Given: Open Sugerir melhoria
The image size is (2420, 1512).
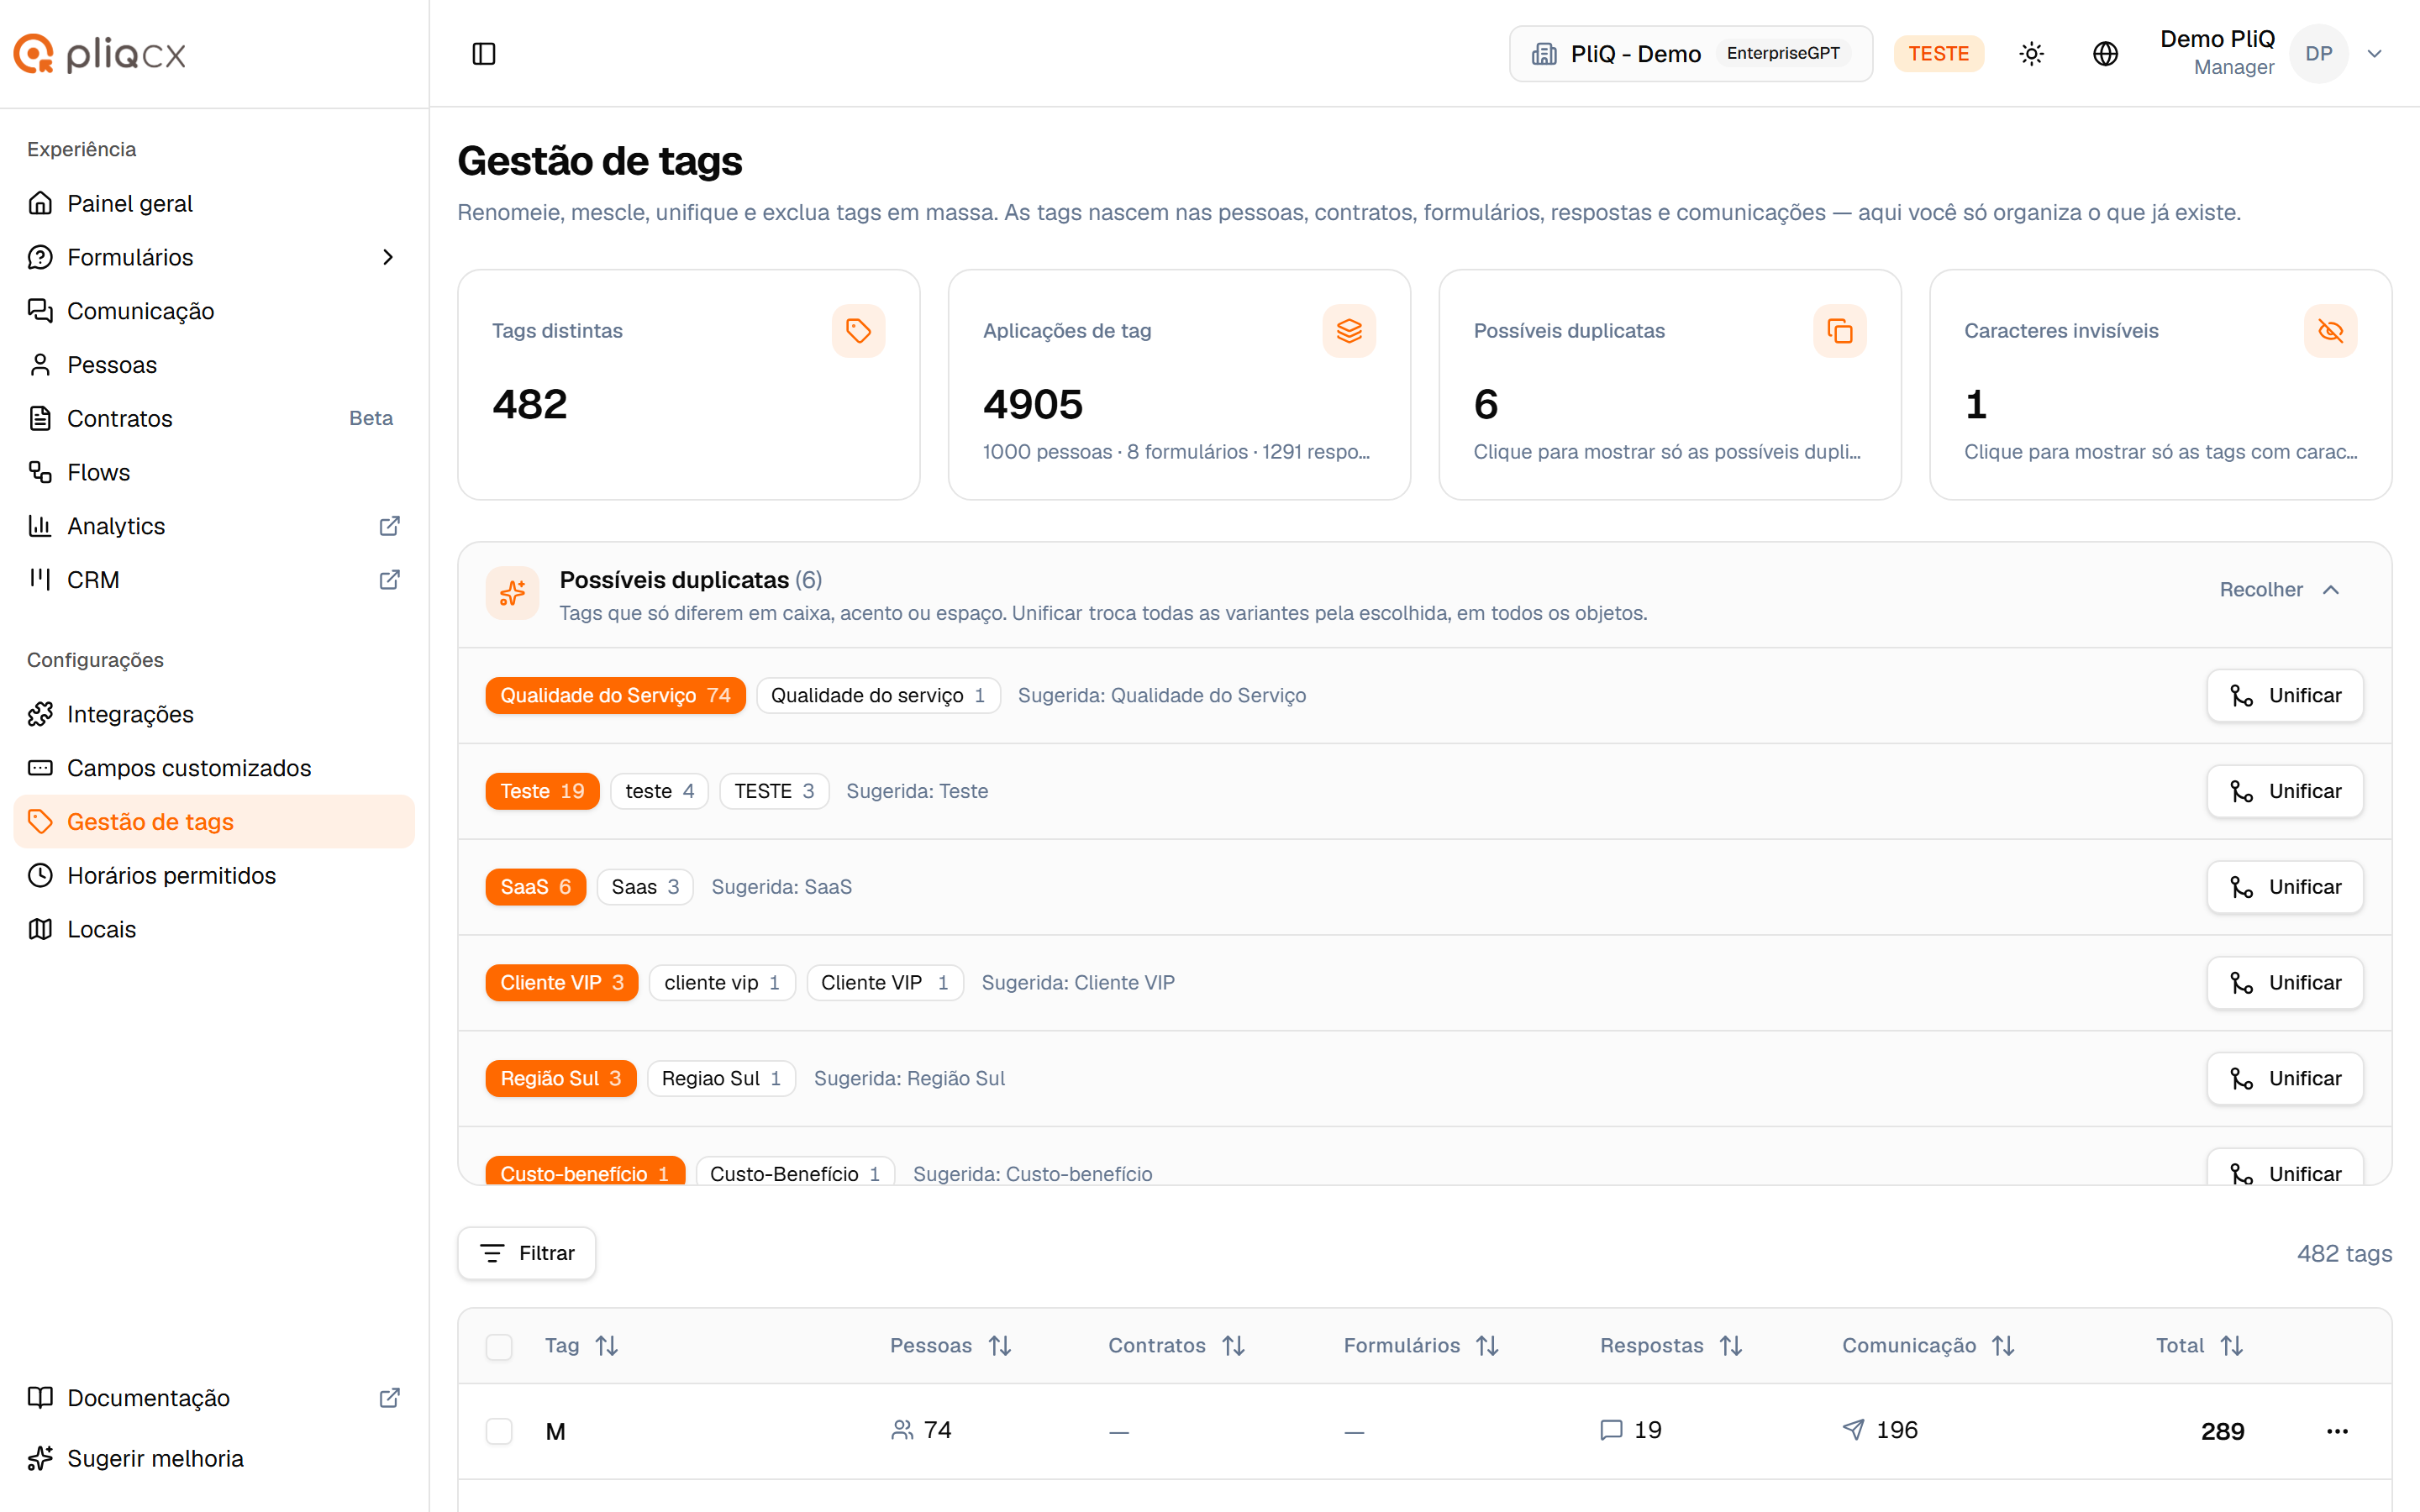Looking at the screenshot, I should pos(214,1459).
